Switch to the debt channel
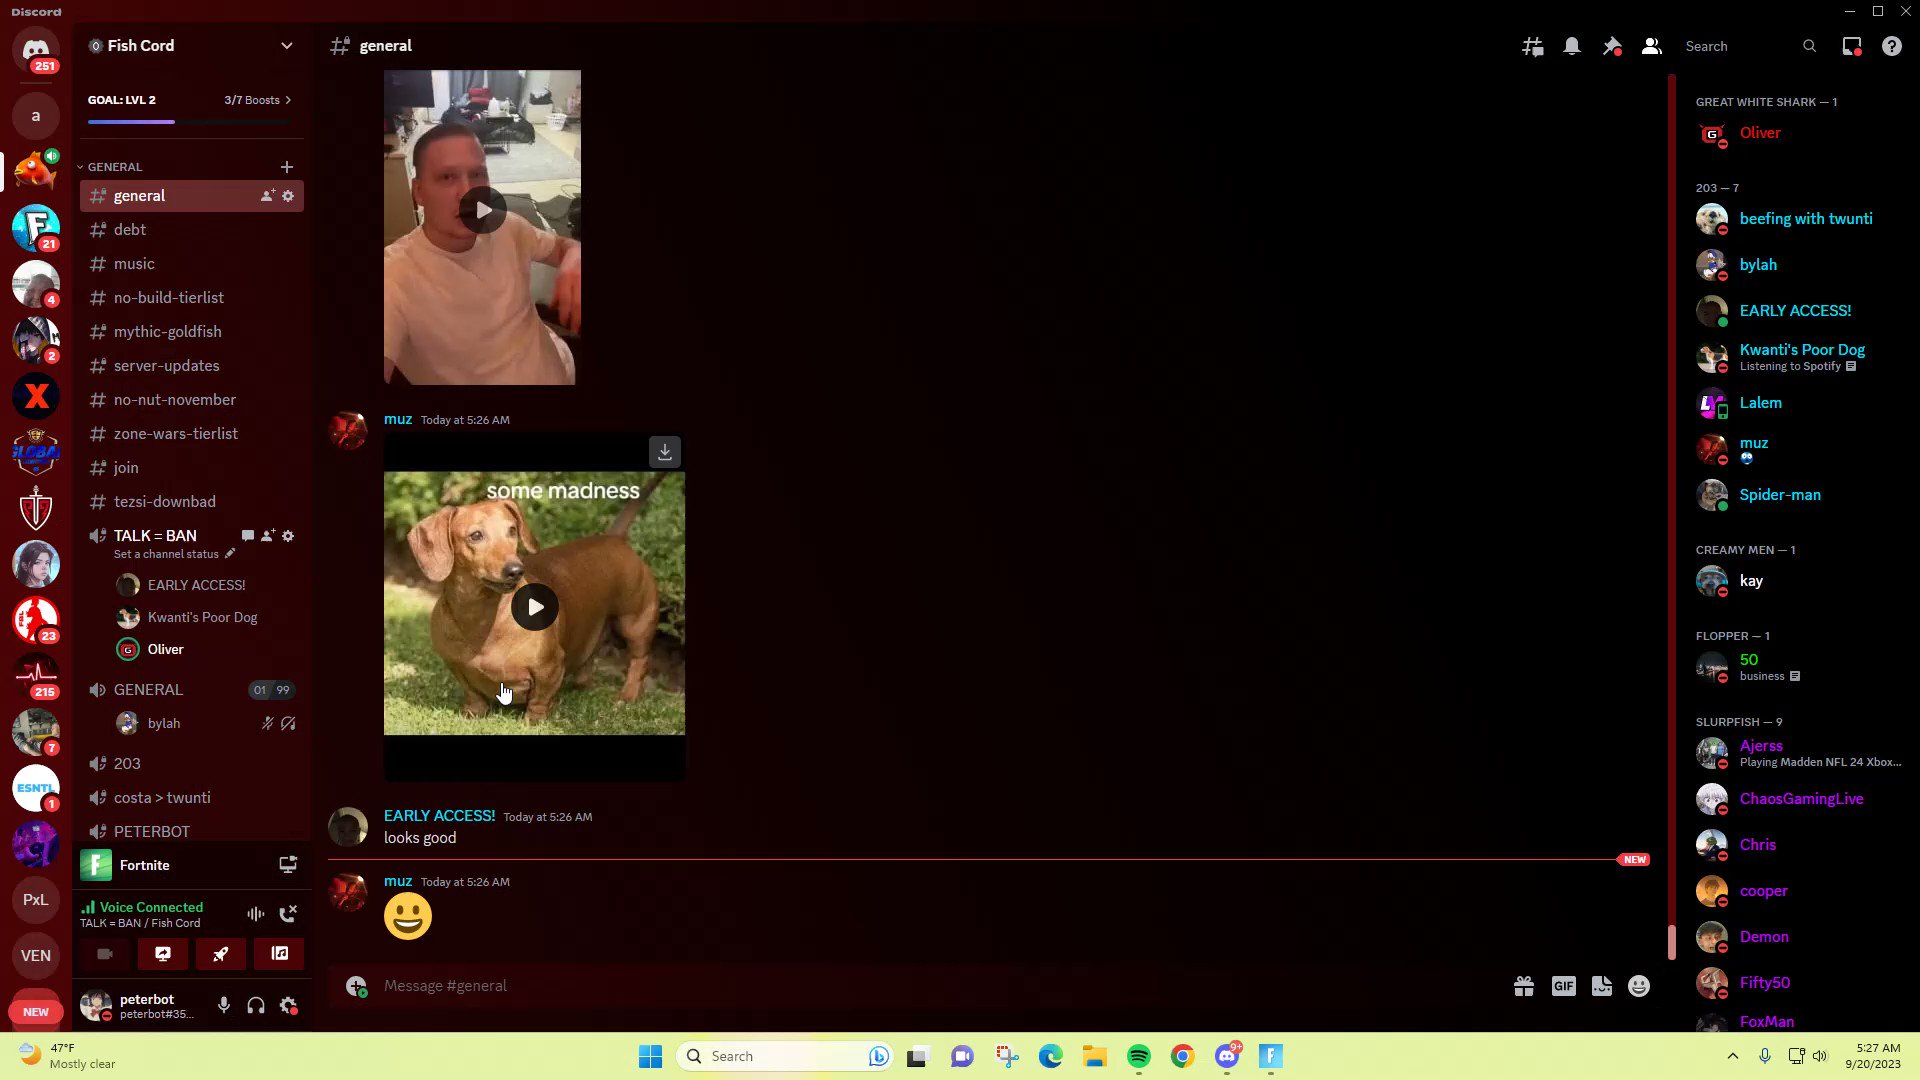This screenshot has width=1920, height=1080. click(130, 230)
